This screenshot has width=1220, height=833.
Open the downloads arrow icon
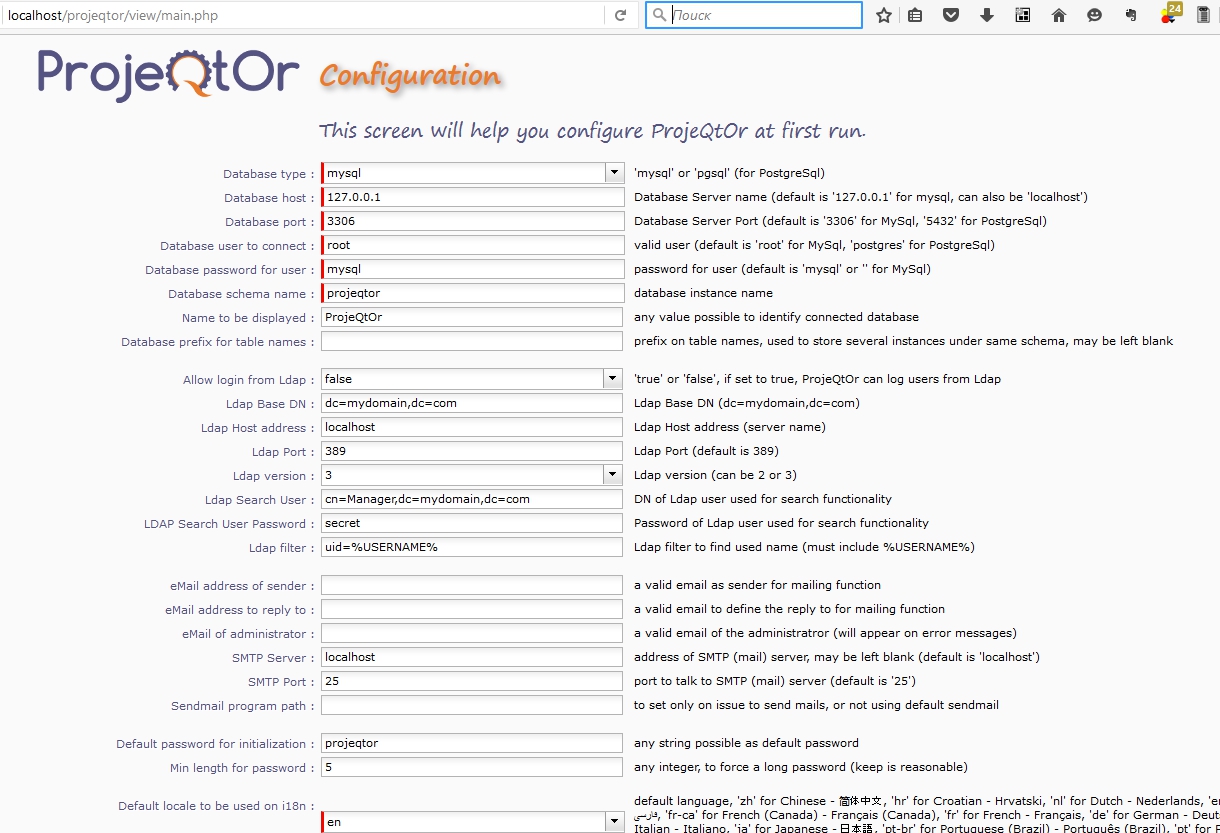click(987, 15)
